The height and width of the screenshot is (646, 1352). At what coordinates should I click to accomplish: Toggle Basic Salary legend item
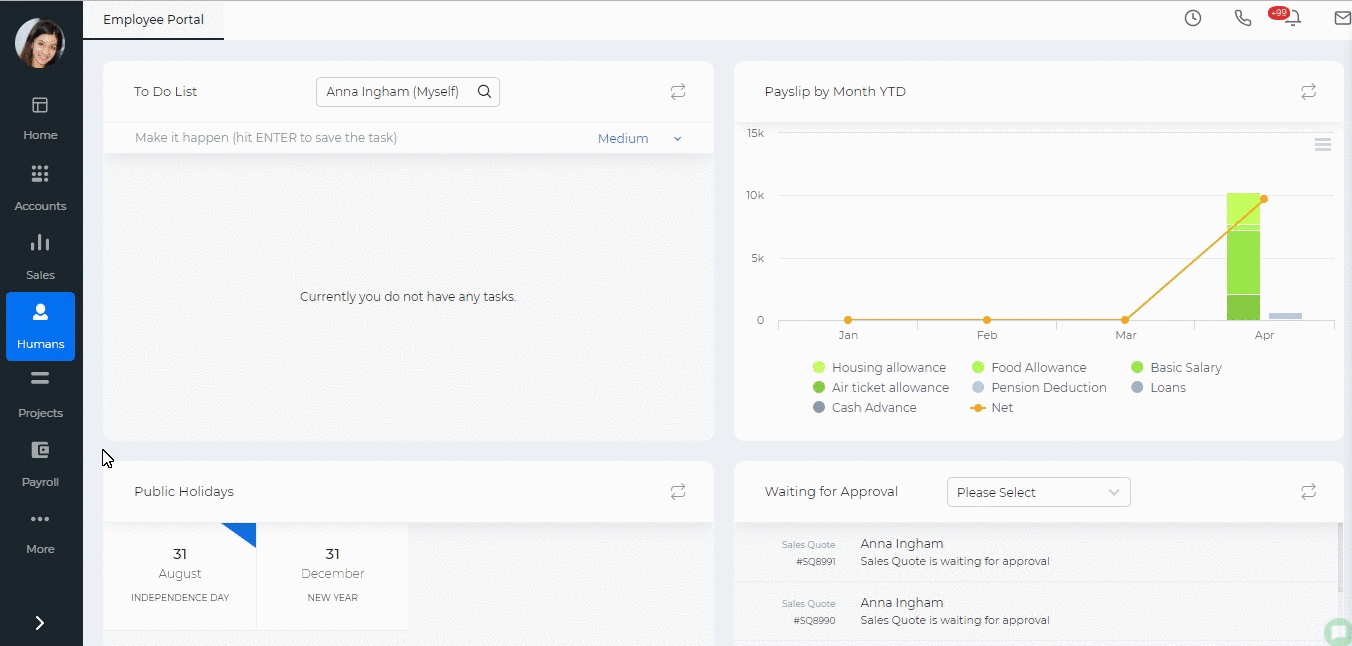pos(1176,367)
